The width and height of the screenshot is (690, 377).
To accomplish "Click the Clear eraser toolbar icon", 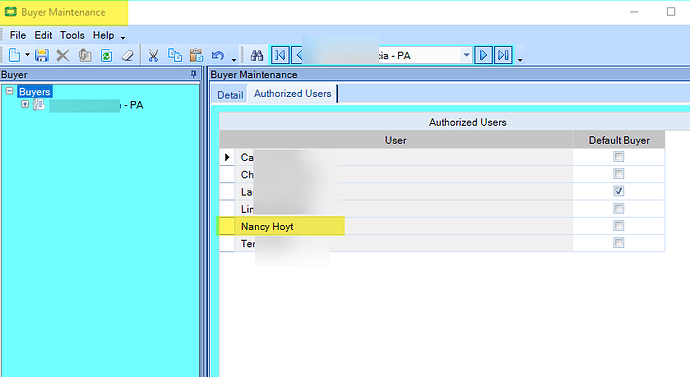I will click(x=128, y=55).
